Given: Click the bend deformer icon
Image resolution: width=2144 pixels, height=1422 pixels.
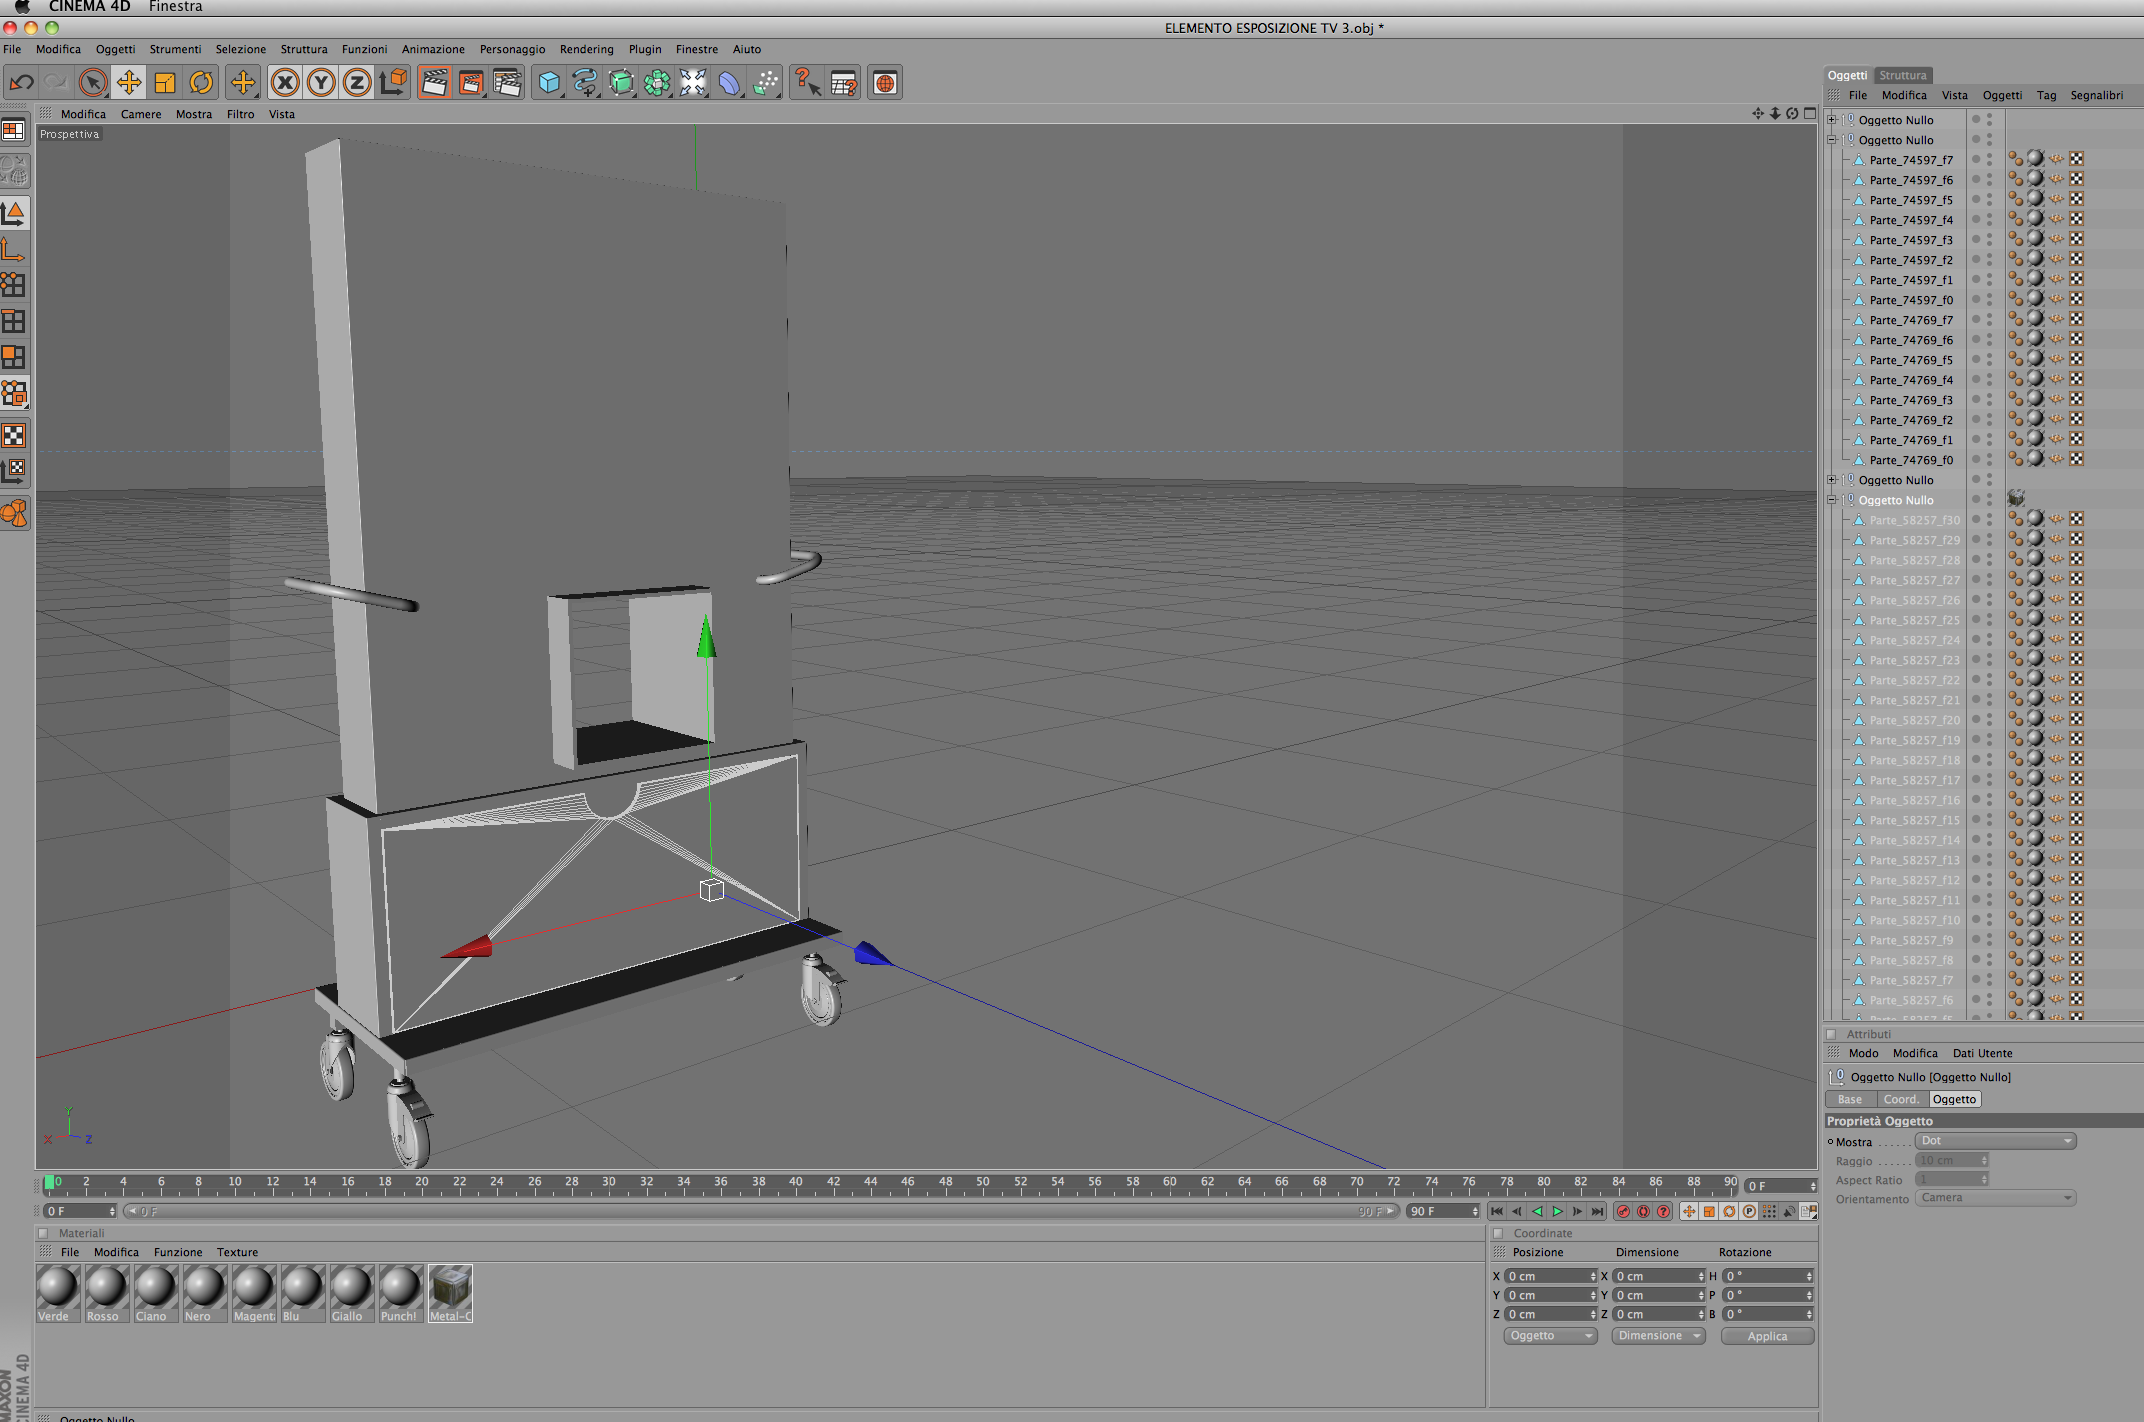Looking at the screenshot, I should (x=729, y=83).
